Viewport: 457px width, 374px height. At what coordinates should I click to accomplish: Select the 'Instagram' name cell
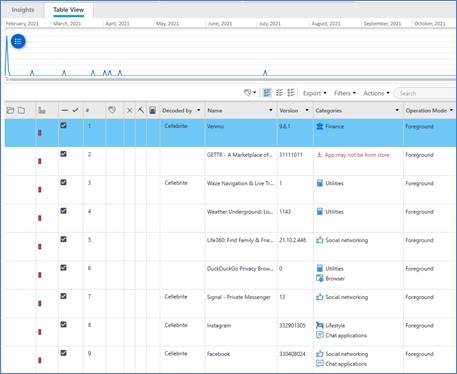[219, 326]
